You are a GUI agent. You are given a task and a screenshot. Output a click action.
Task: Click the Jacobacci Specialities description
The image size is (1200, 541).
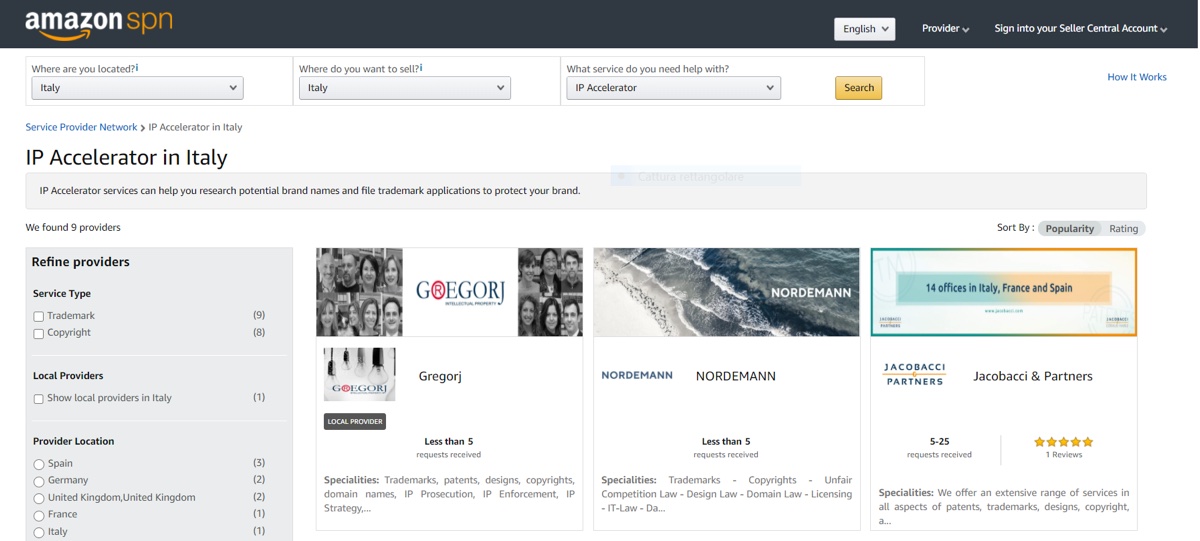click(x=1004, y=506)
